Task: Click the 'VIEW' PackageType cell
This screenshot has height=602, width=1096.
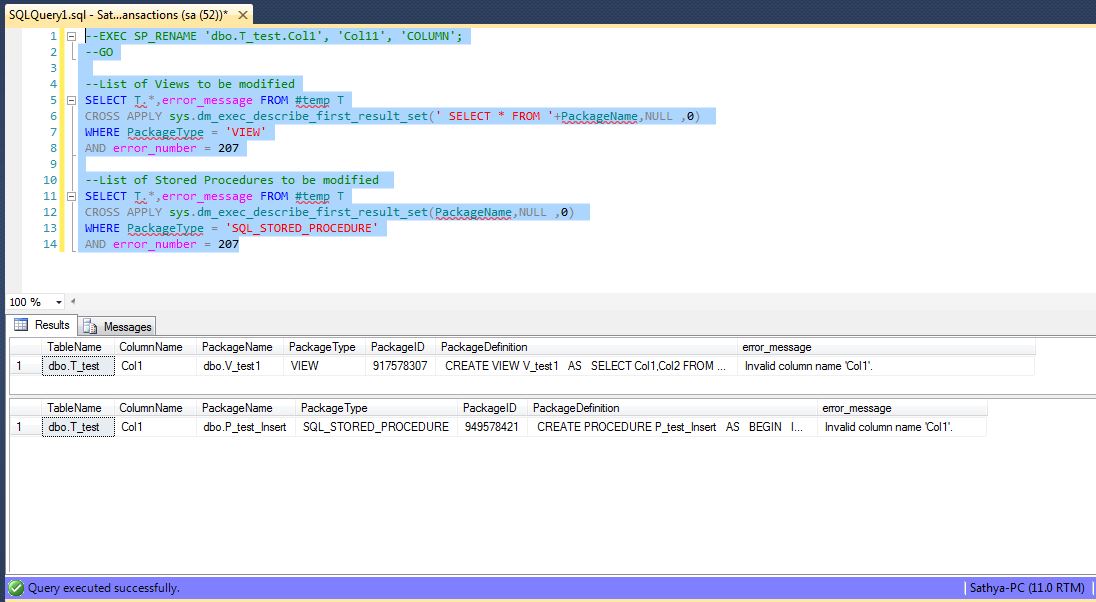Action: [x=324, y=366]
